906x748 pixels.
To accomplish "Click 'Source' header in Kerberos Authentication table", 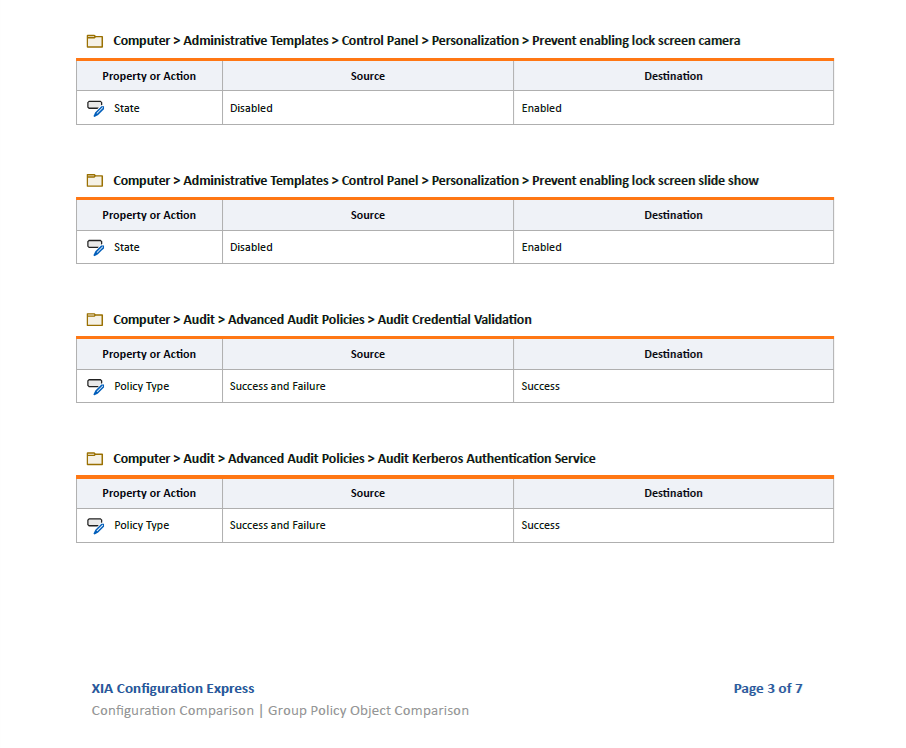I will pos(367,493).
